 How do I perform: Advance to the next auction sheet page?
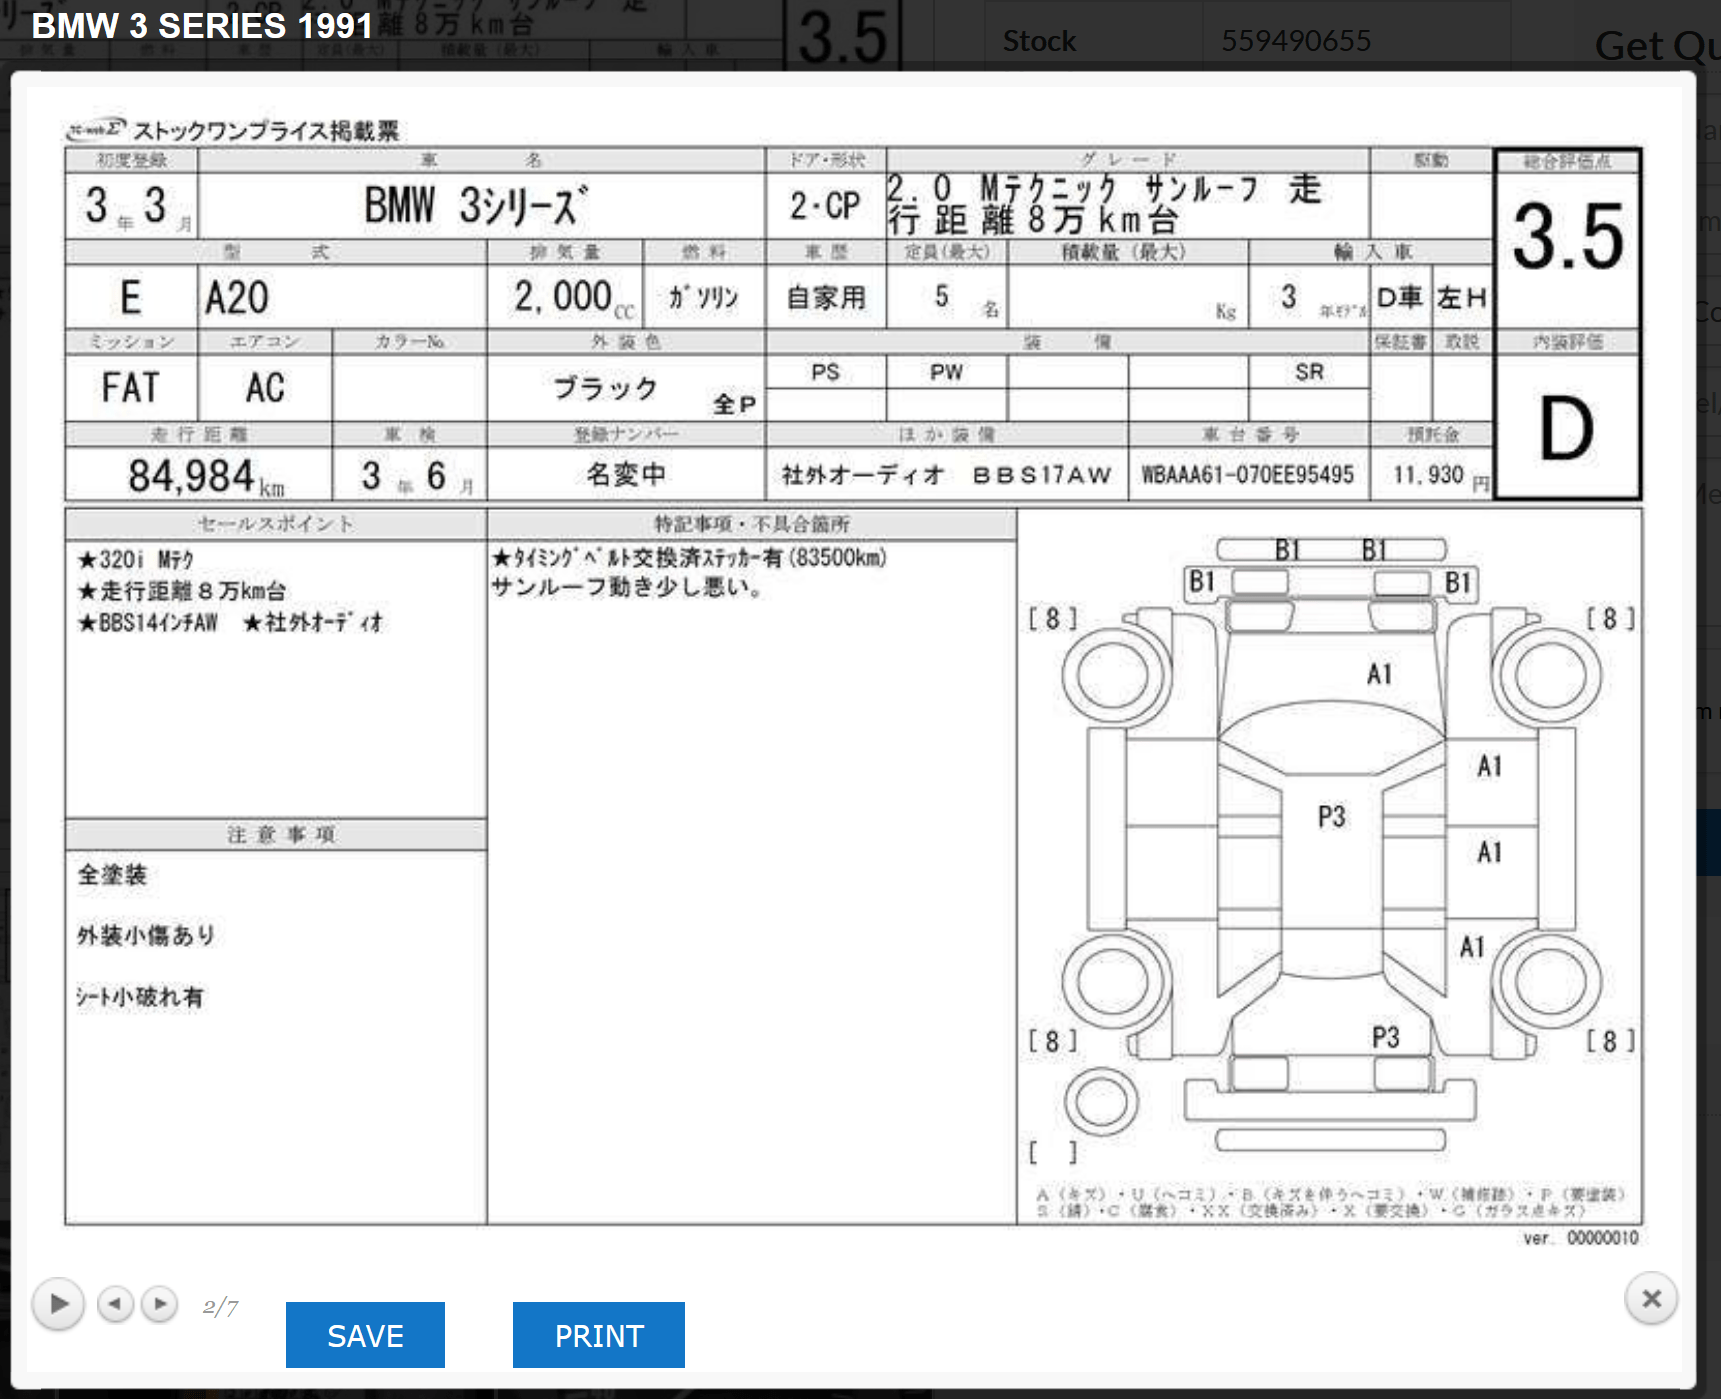(x=158, y=1304)
